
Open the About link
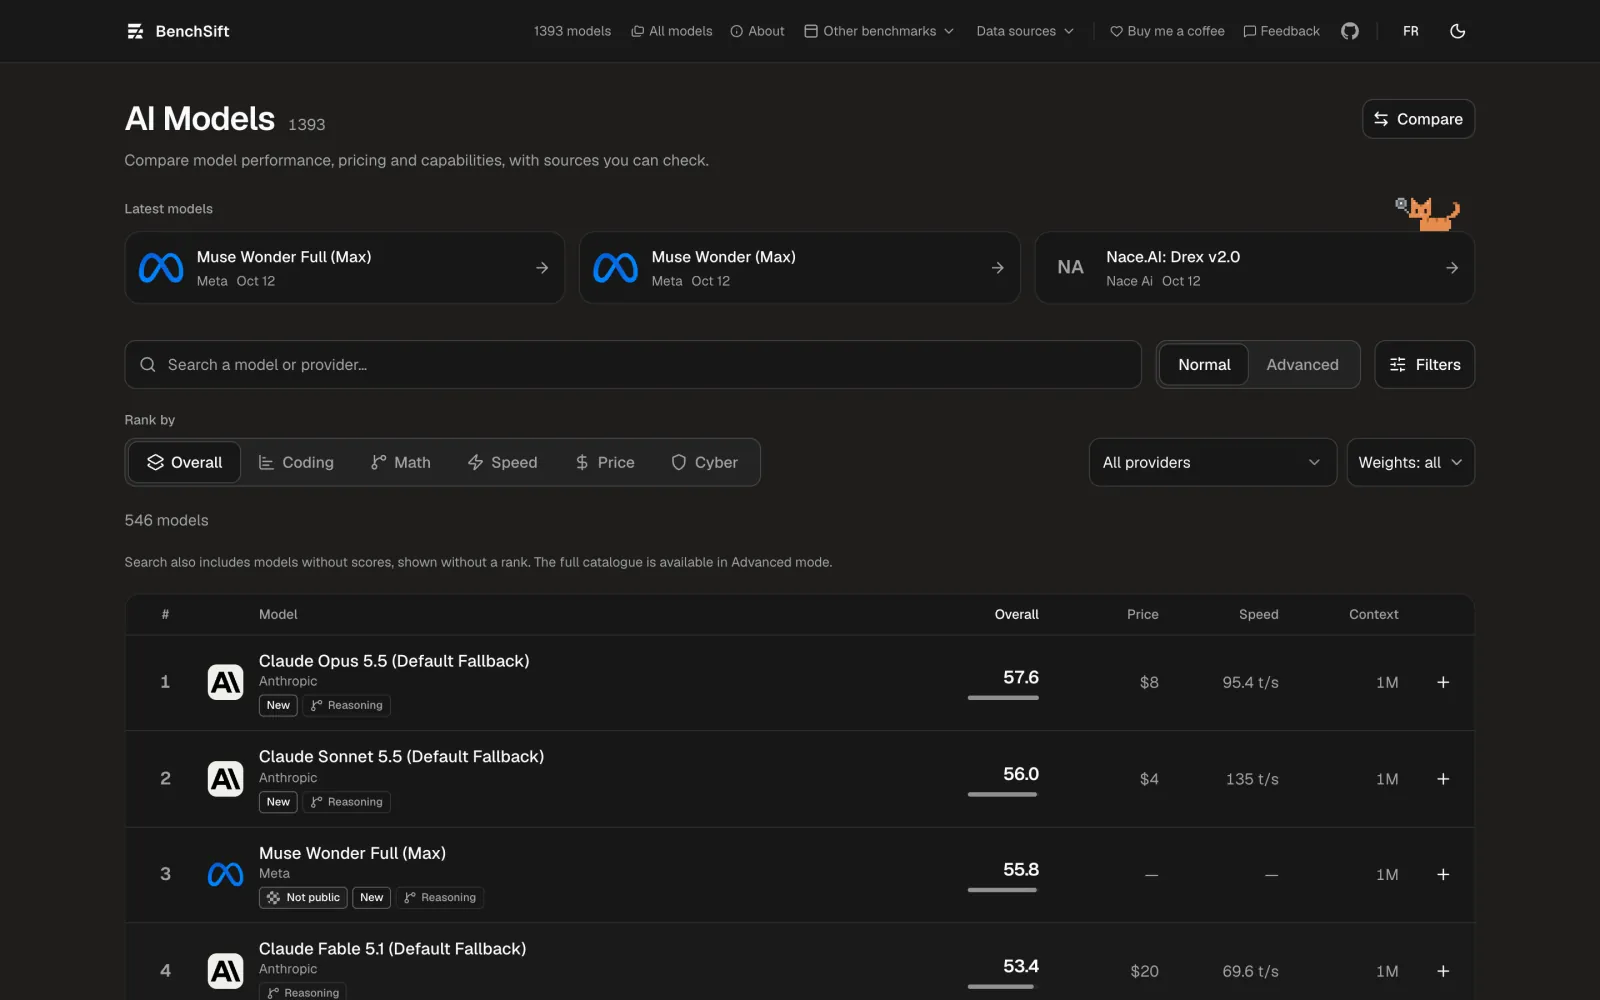pos(757,31)
